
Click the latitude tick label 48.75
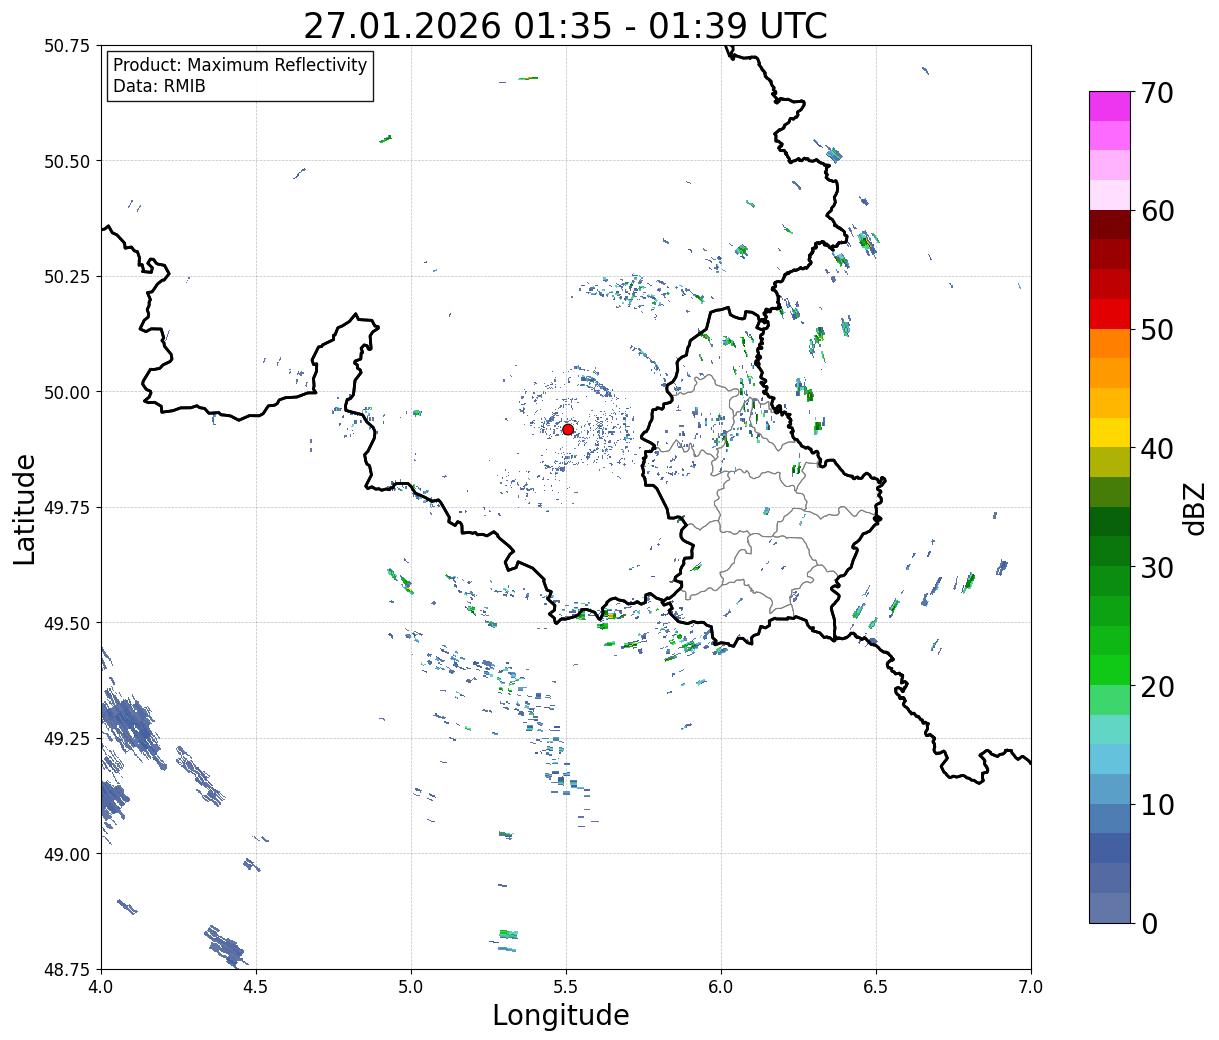click(66, 969)
